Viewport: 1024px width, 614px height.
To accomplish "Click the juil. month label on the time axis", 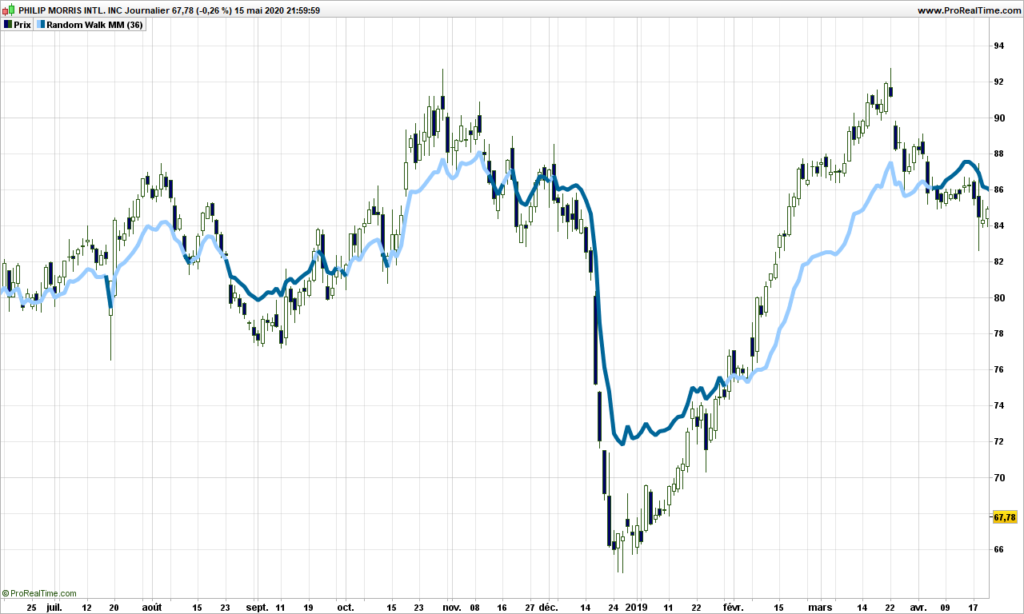I will click(x=54, y=607).
